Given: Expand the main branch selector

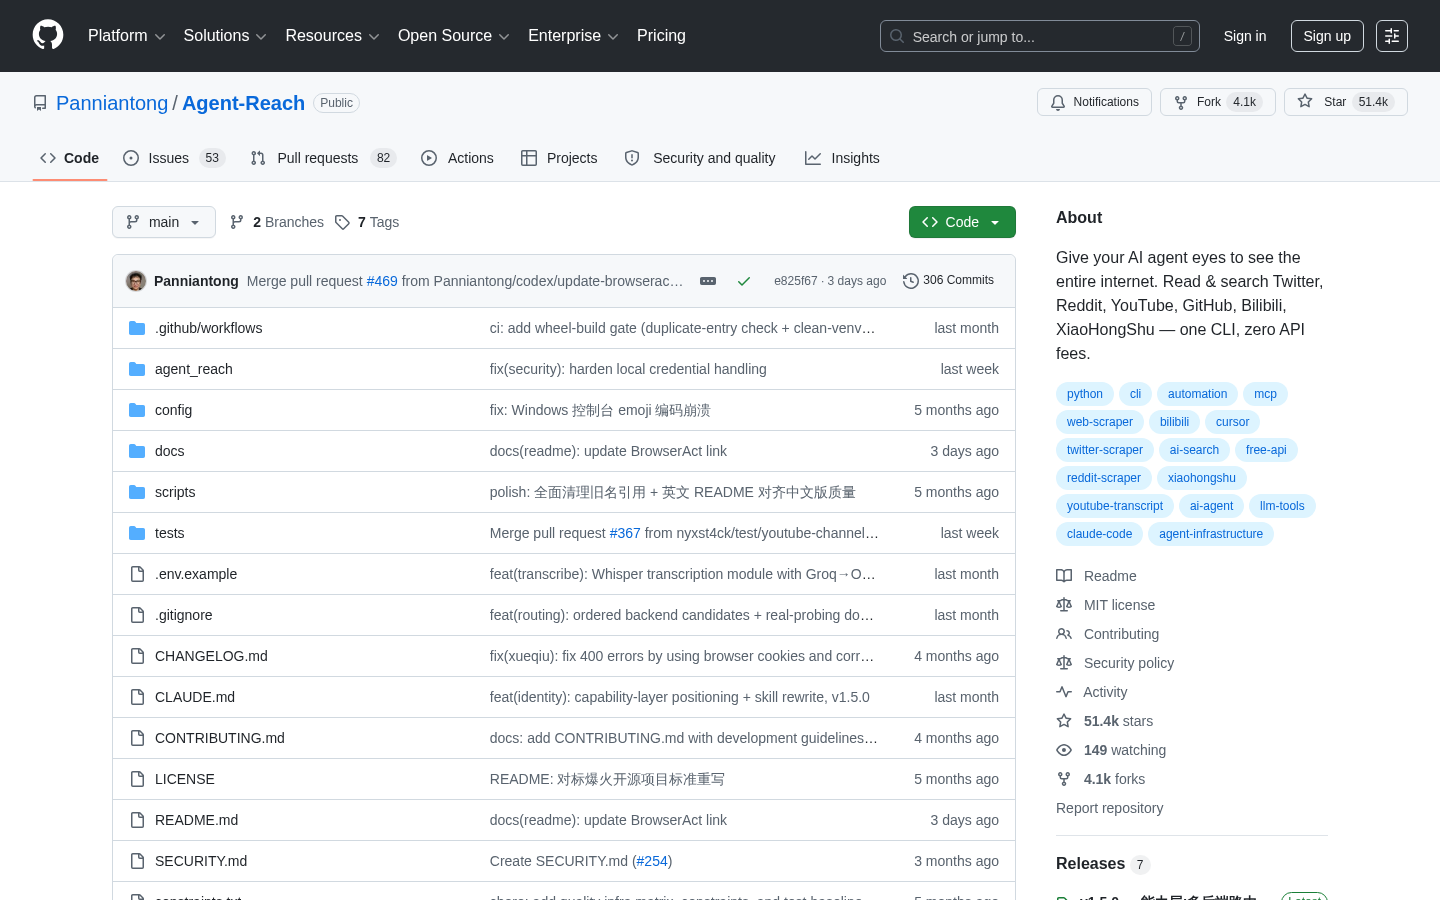Looking at the screenshot, I should (164, 222).
